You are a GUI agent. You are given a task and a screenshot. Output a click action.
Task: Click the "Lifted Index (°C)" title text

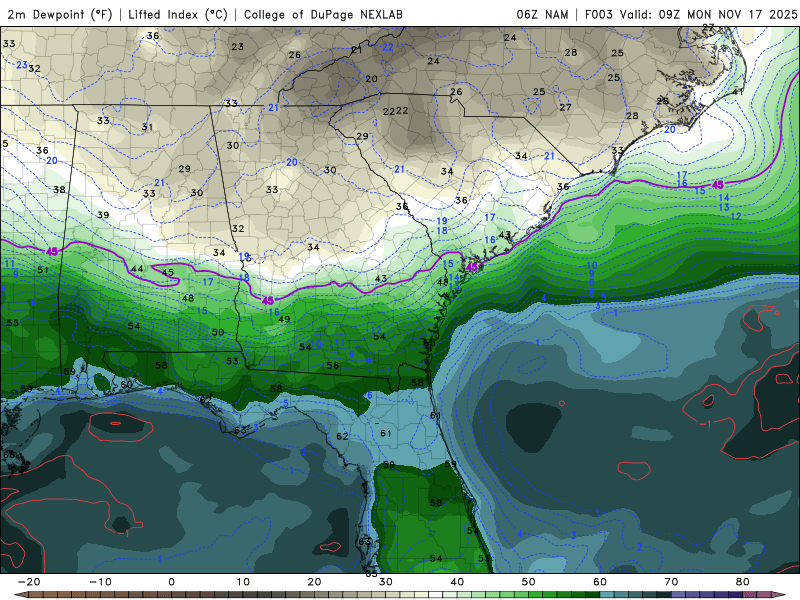[178, 14]
